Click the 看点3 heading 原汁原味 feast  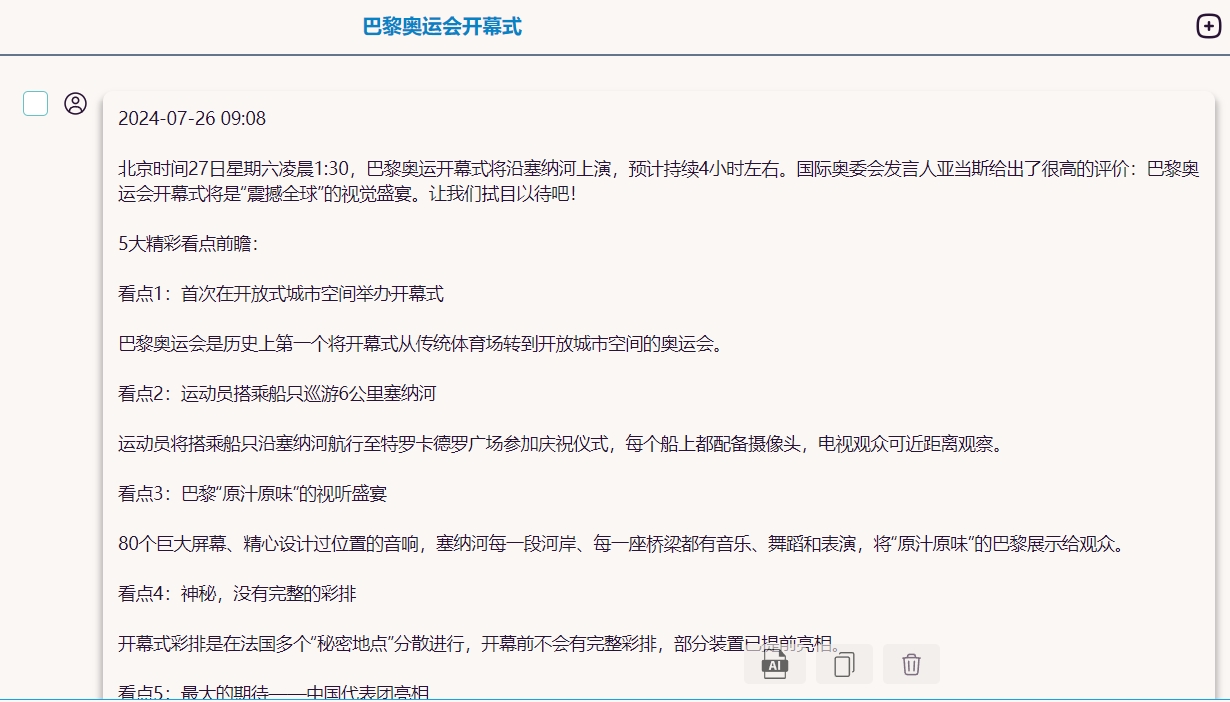[x=252, y=494]
